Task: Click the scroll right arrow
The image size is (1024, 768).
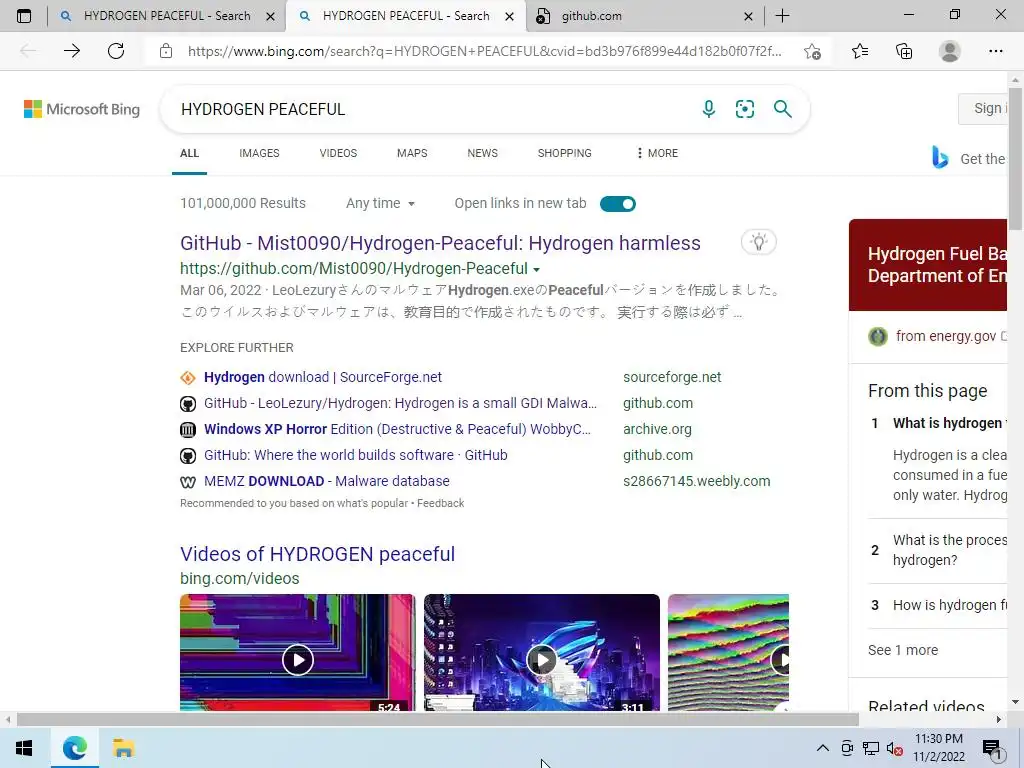Action: pyautogui.click(x=999, y=720)
